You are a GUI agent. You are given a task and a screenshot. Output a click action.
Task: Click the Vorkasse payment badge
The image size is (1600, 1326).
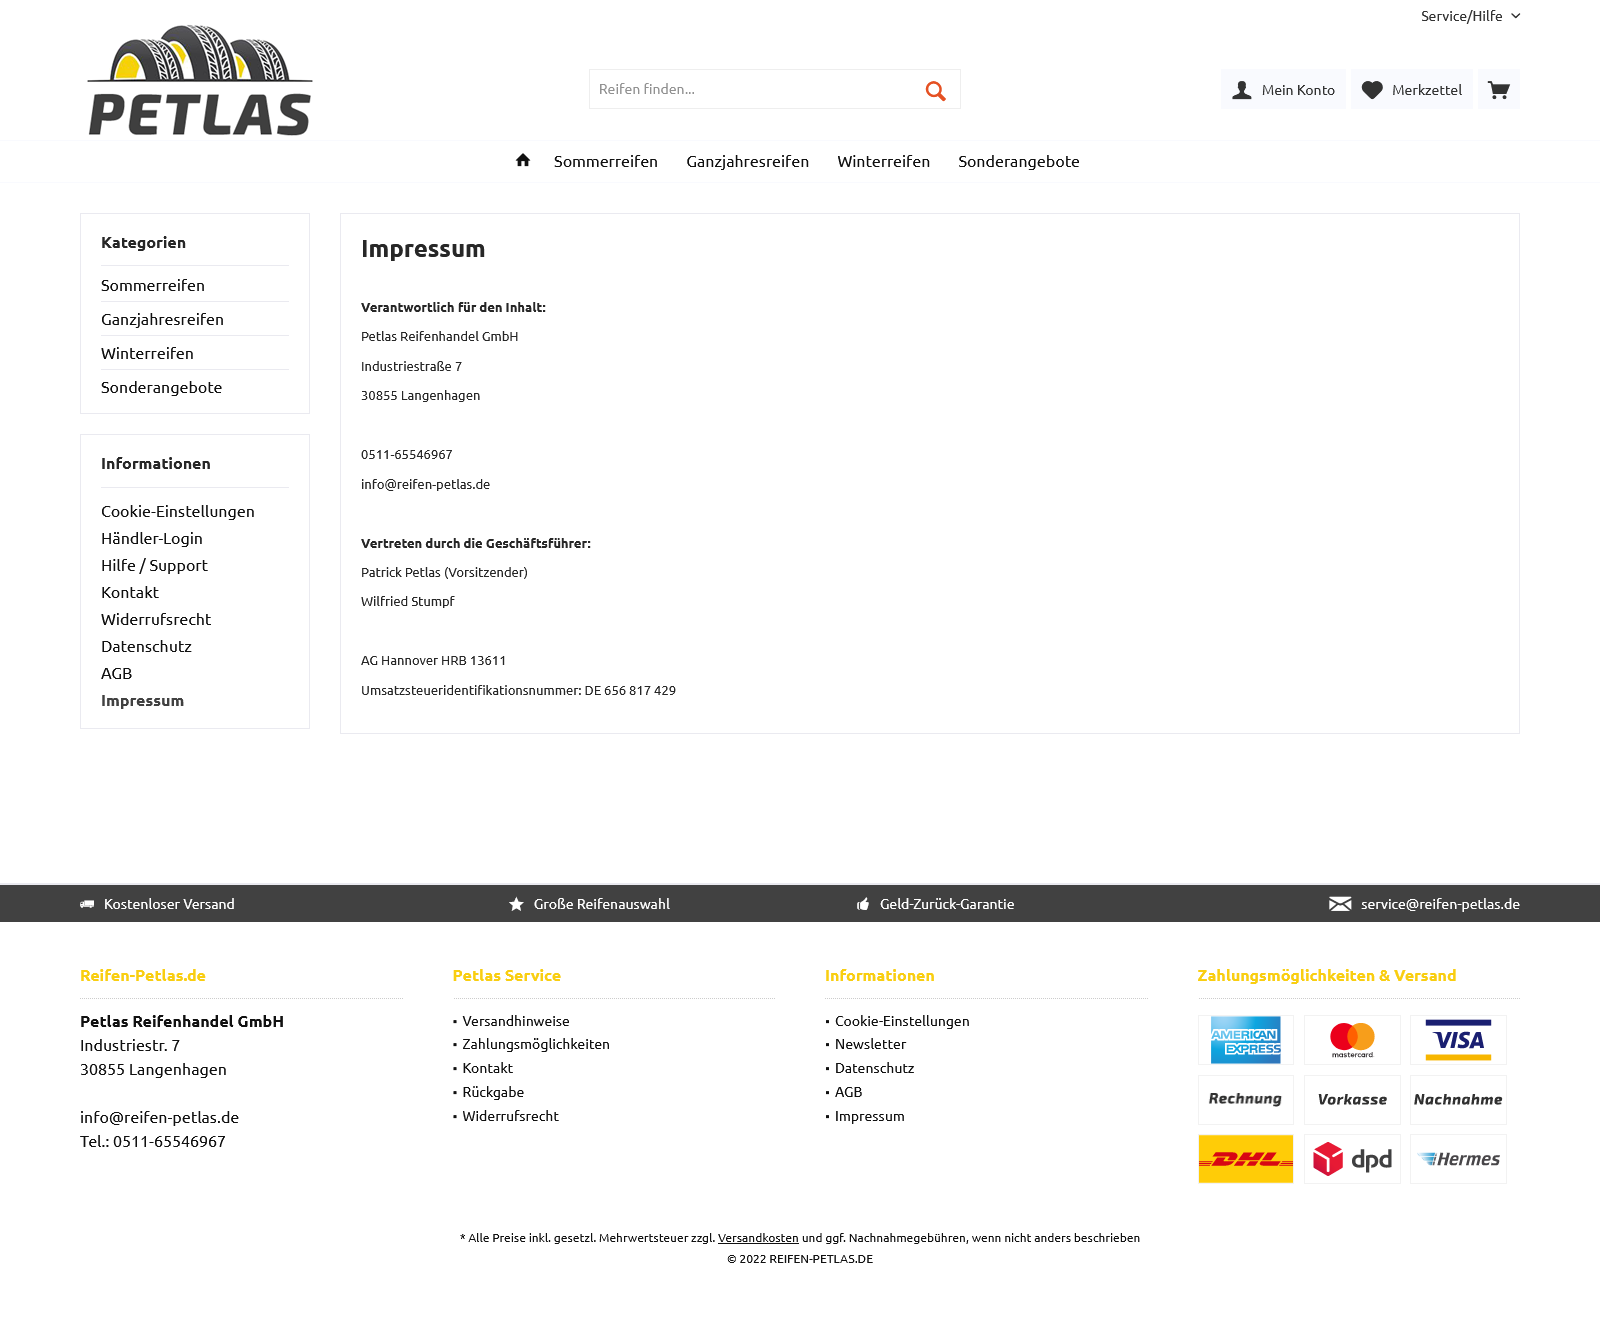[x=1352, y=1099]
